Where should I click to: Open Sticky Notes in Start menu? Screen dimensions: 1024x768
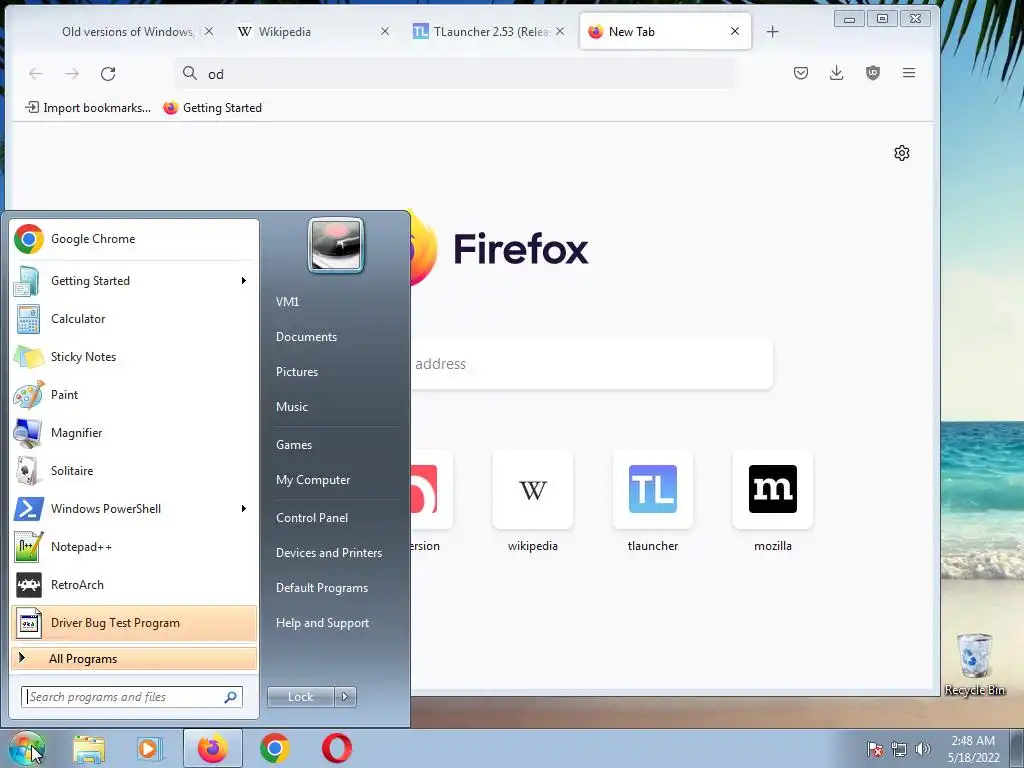click(x=134, y=357)
